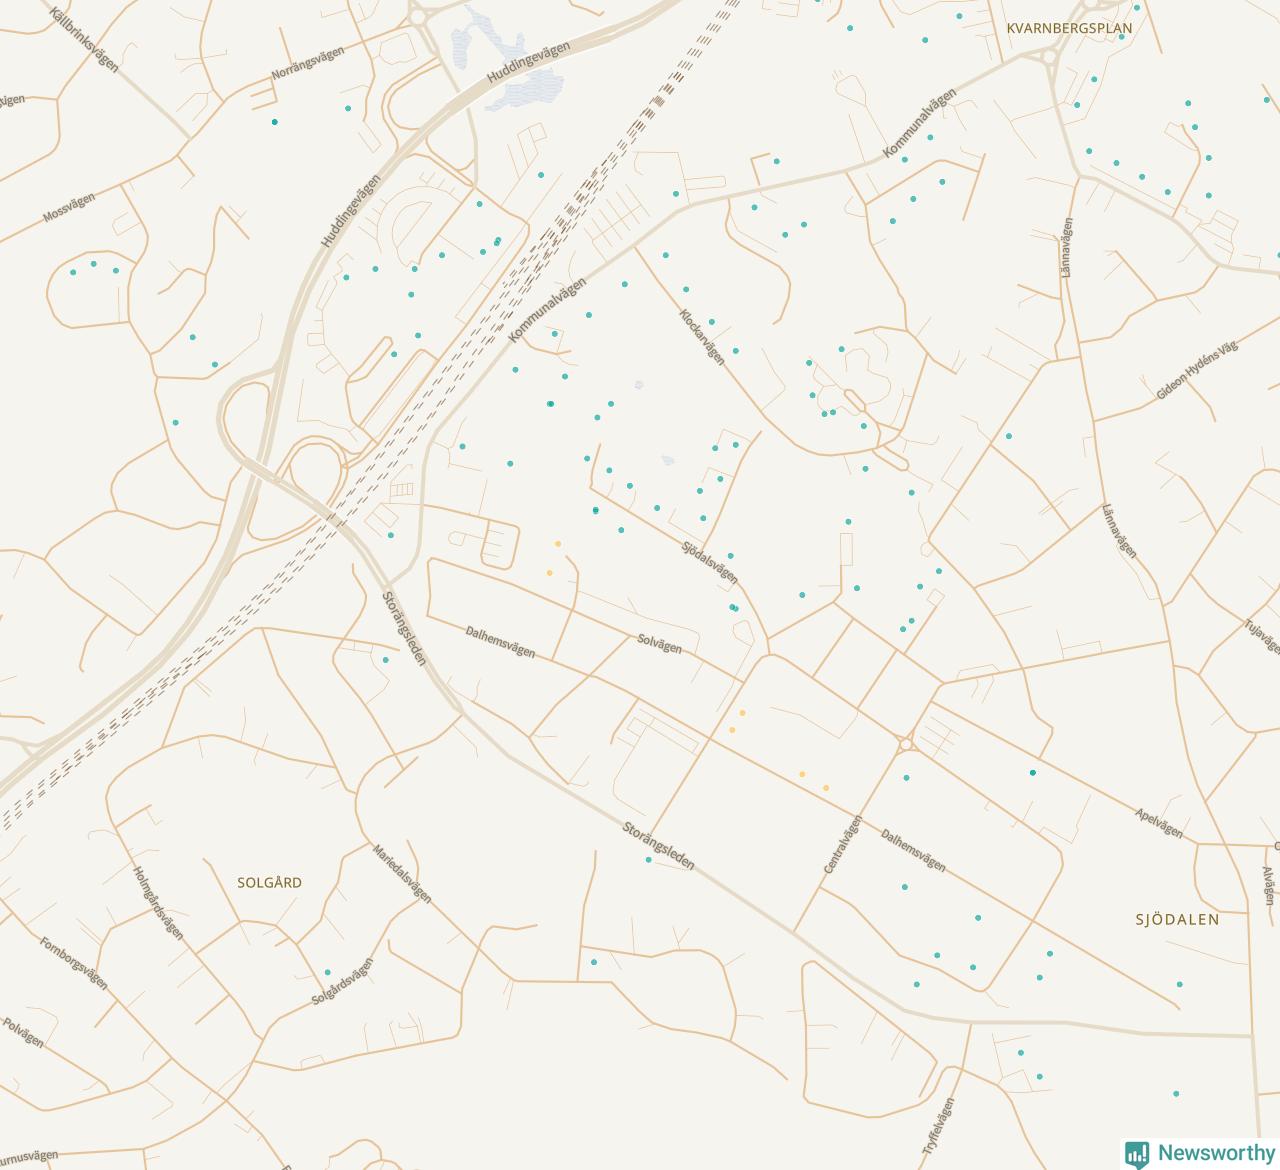The image size is (1280, 1170).
Task: Click the Tryffelvägen street label
Action: pos(938,1127)
